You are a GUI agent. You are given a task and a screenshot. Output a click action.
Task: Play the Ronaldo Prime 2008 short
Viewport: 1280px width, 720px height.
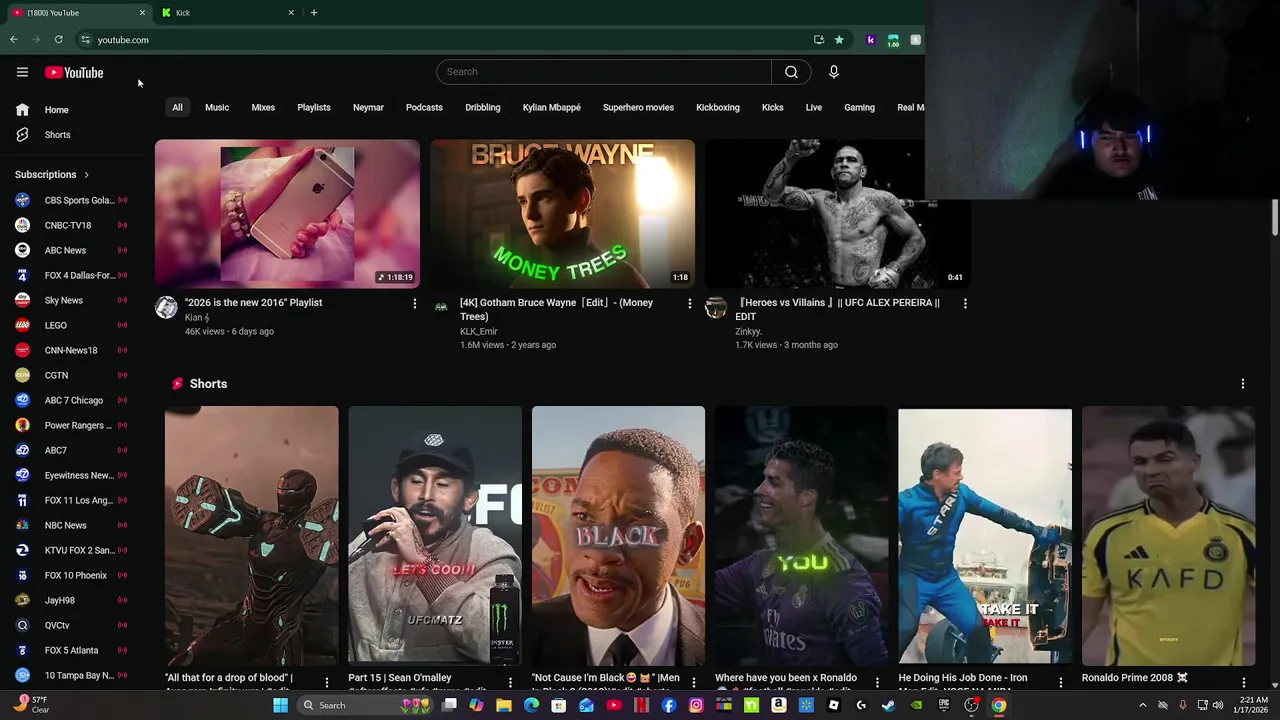pyautogui.click(x=1168, y=536)
